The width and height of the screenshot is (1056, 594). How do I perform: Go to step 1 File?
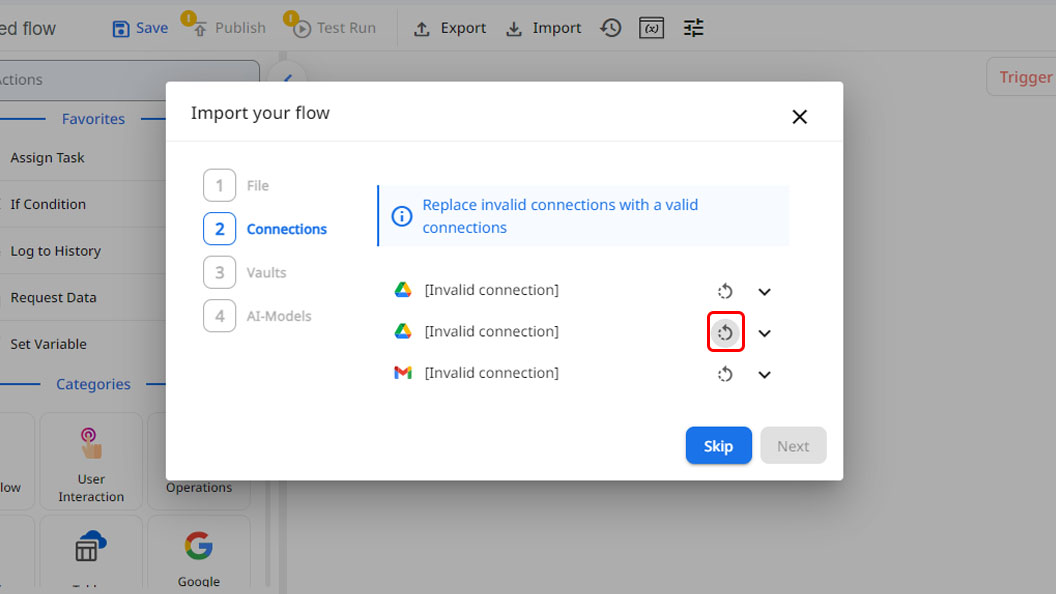[236, 185]
